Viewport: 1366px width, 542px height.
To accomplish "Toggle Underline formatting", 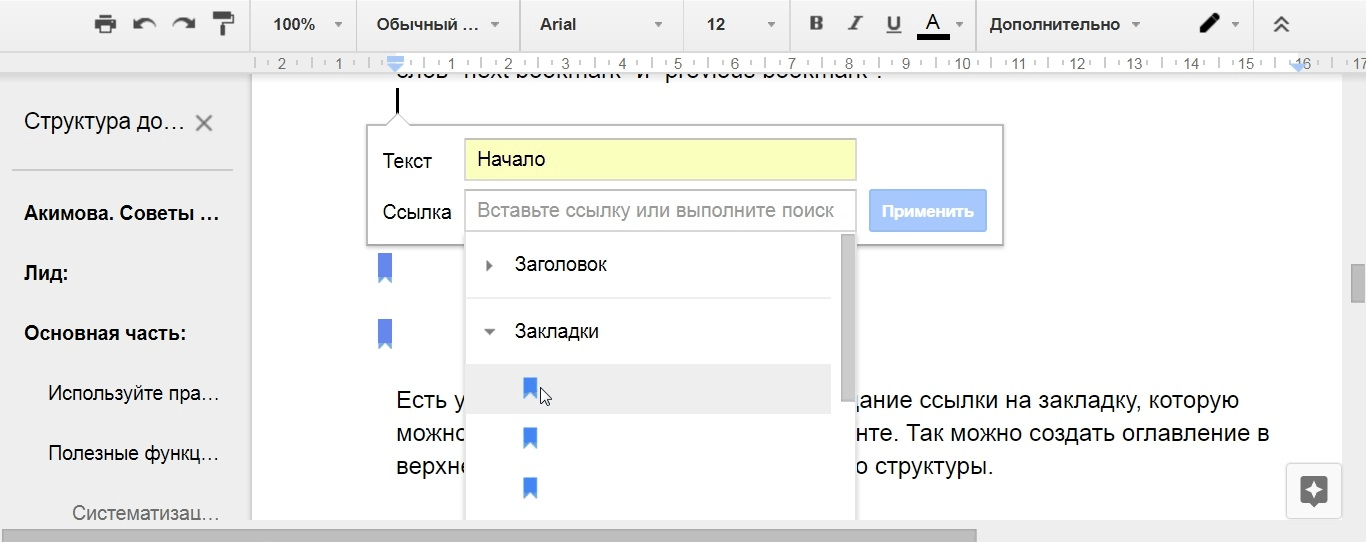I will pyautogui.click(x=894, y=25).
